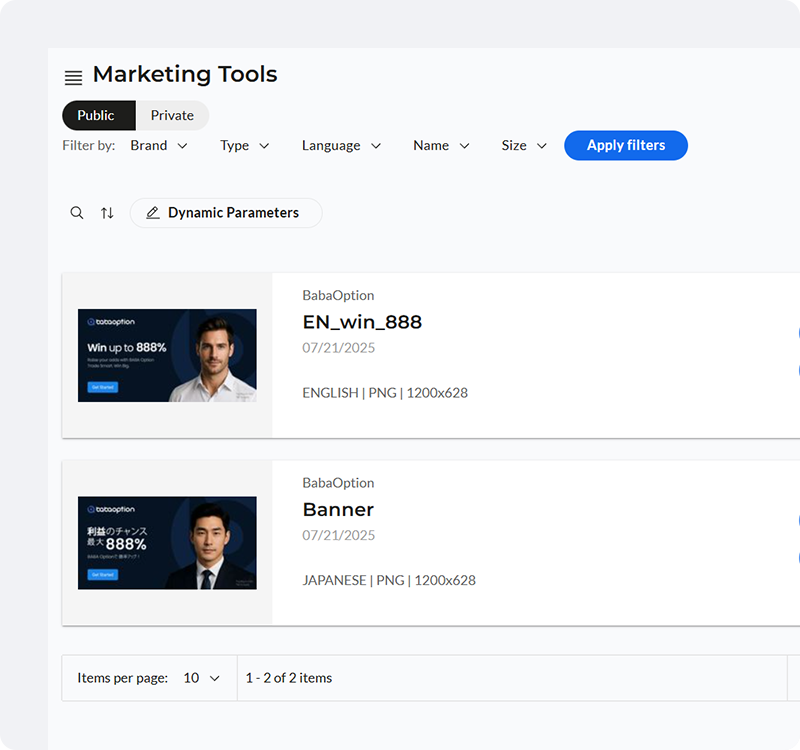This screenshot has width=800, height=750.
Task: Switch to the Private tab
Action: click(172, 115)
